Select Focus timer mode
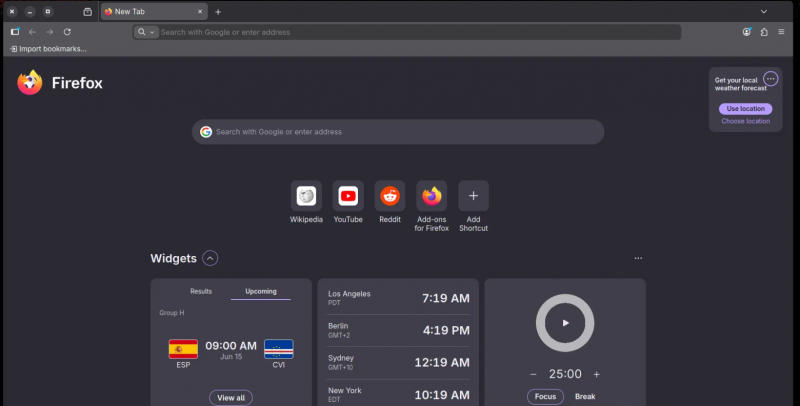The image size is (800, 406). coord(545,396)
